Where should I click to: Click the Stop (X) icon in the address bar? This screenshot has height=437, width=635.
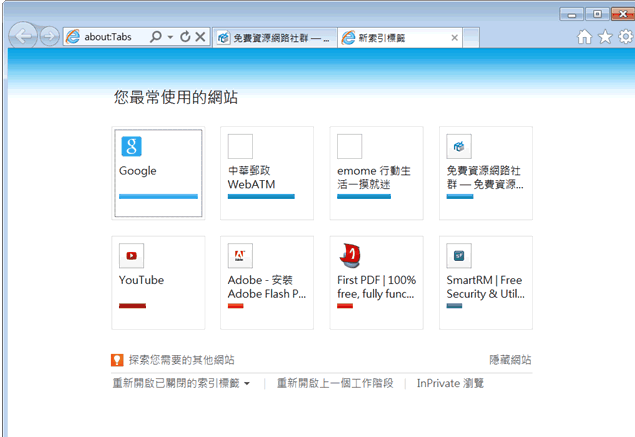[200, 37]
